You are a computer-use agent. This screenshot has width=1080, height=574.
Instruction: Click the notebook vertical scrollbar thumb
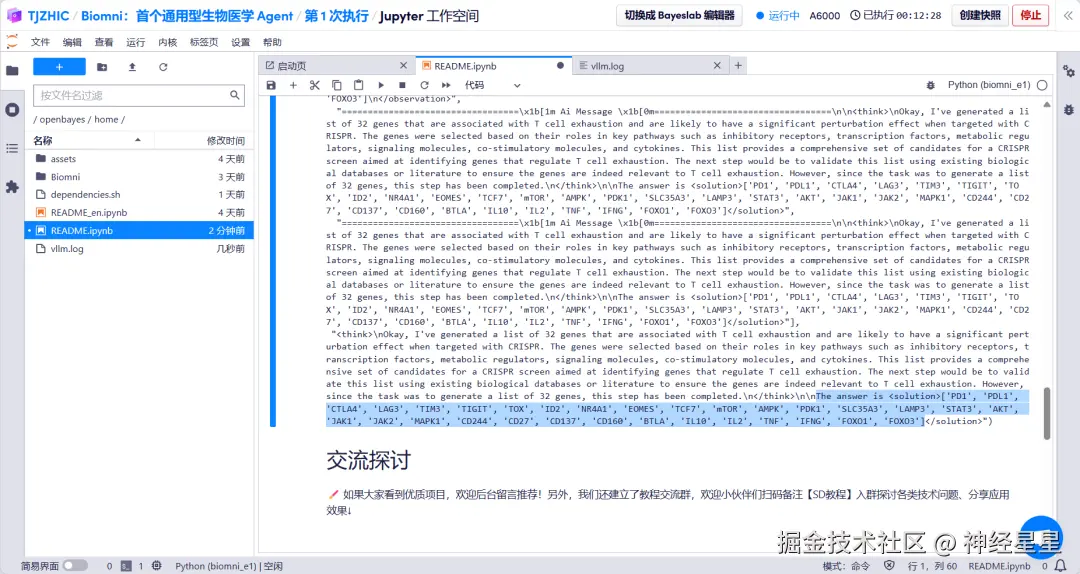pyautogui.click(x=1047, y=413)
